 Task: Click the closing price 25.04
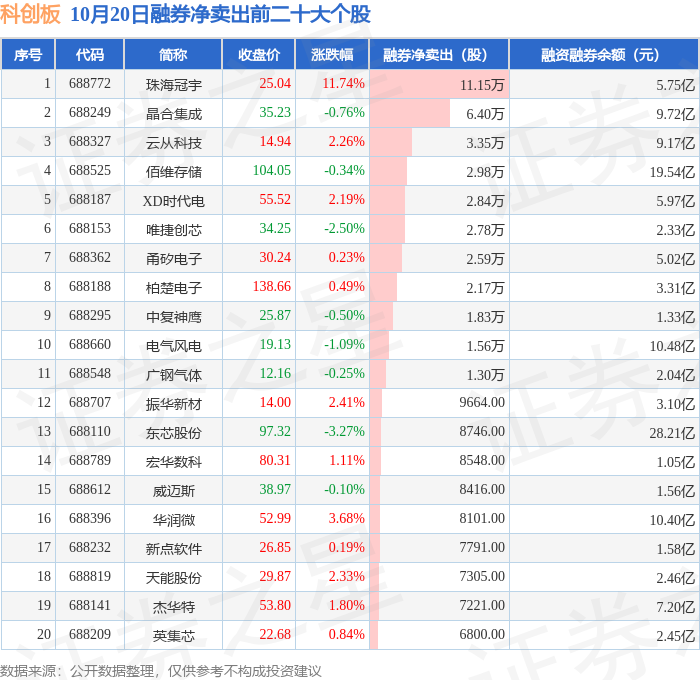(x=275, y=83)
